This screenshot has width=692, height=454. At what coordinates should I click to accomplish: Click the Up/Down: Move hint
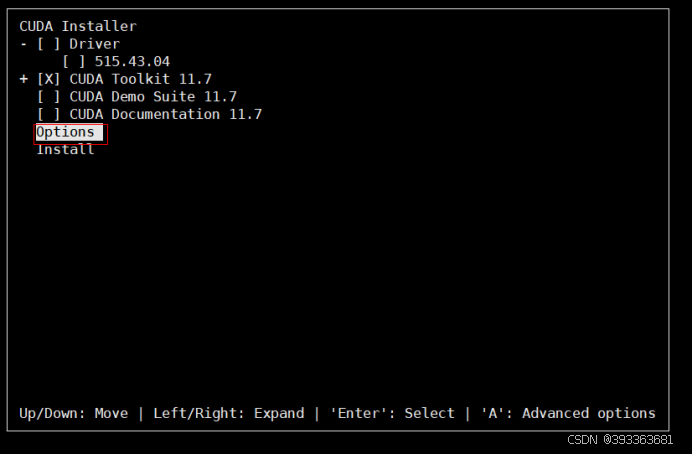(x=74, y=413)
